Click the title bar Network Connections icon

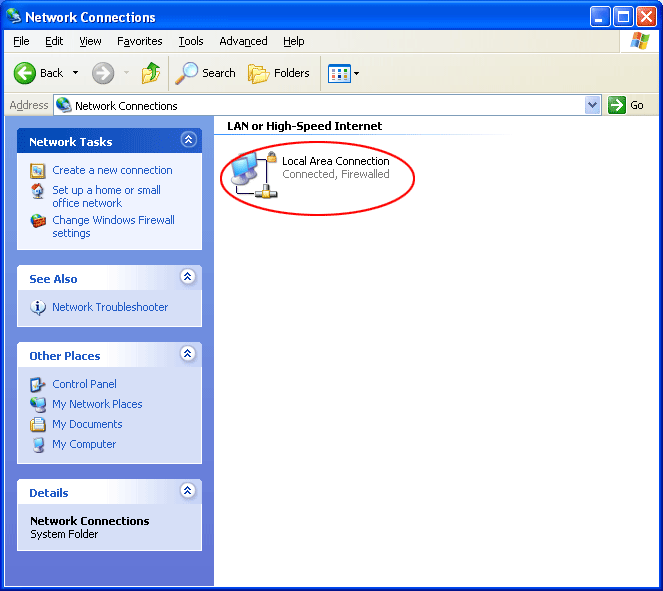[14, 16]
